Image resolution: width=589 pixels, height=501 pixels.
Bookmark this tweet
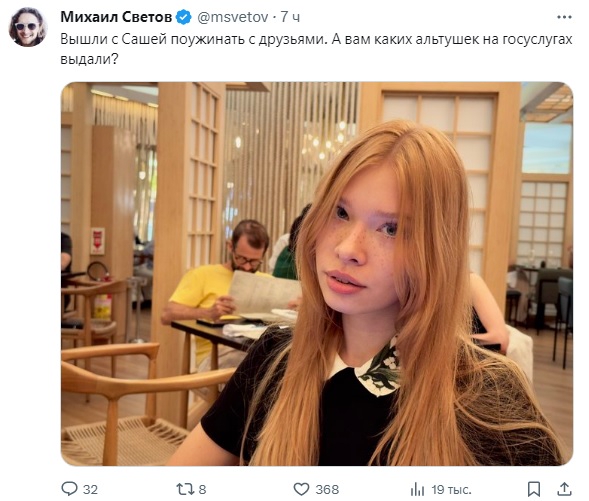534,489
